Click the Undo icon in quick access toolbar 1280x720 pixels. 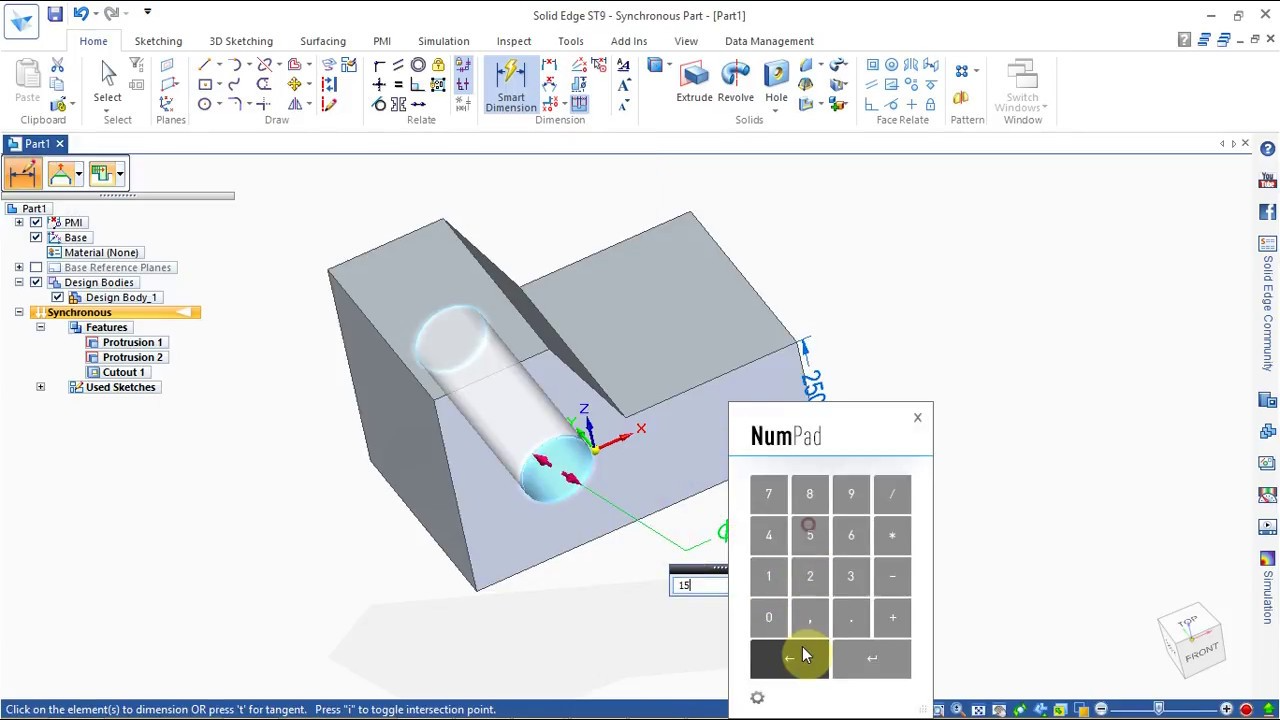point(80,14)
